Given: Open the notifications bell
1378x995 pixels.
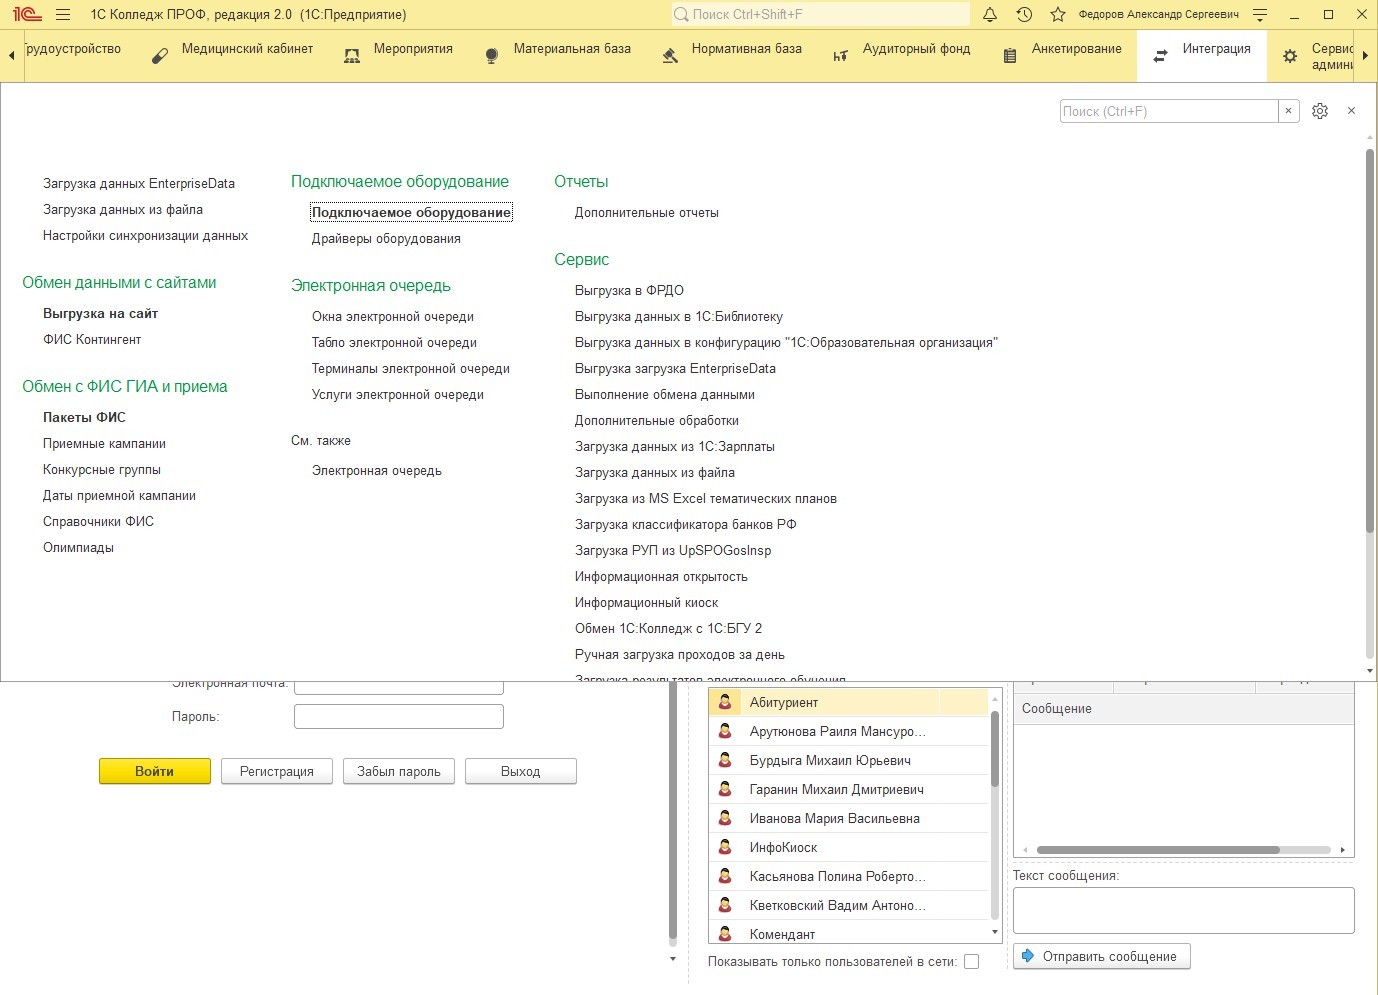Looking at the screenshot, I should (x=990, y=15).
